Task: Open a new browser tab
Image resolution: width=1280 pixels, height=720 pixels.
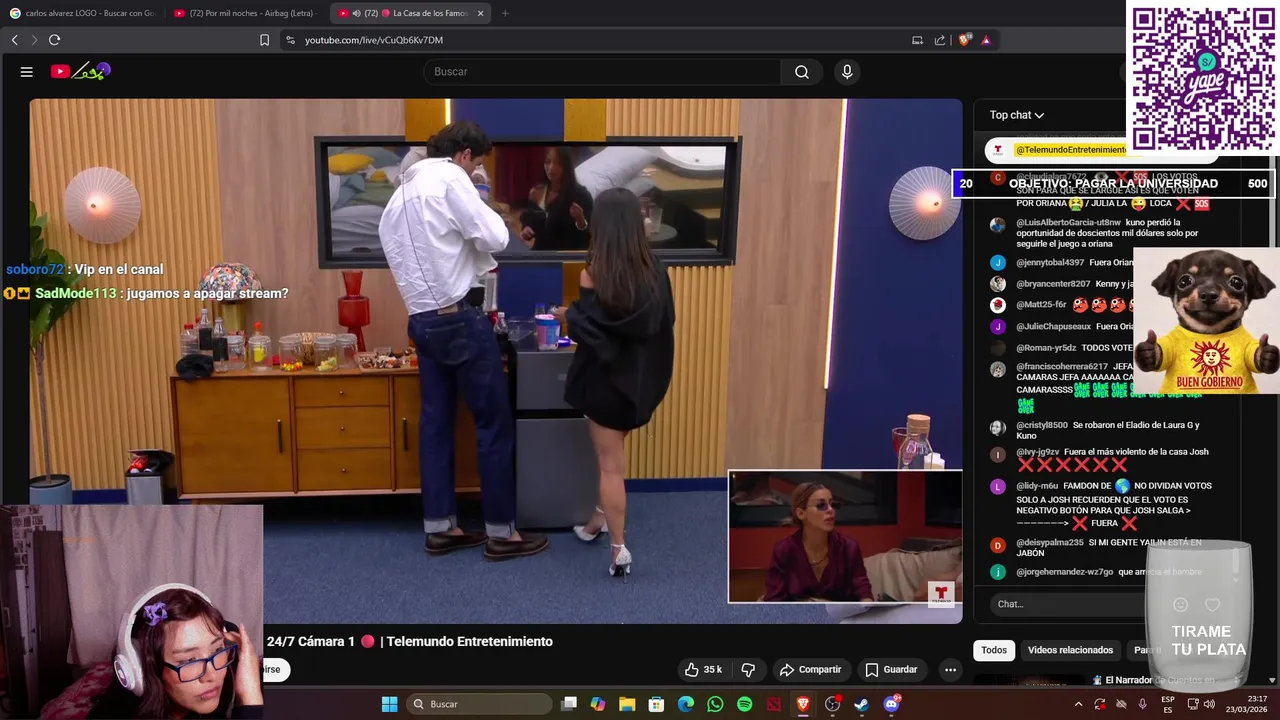Action: [505, 13]
